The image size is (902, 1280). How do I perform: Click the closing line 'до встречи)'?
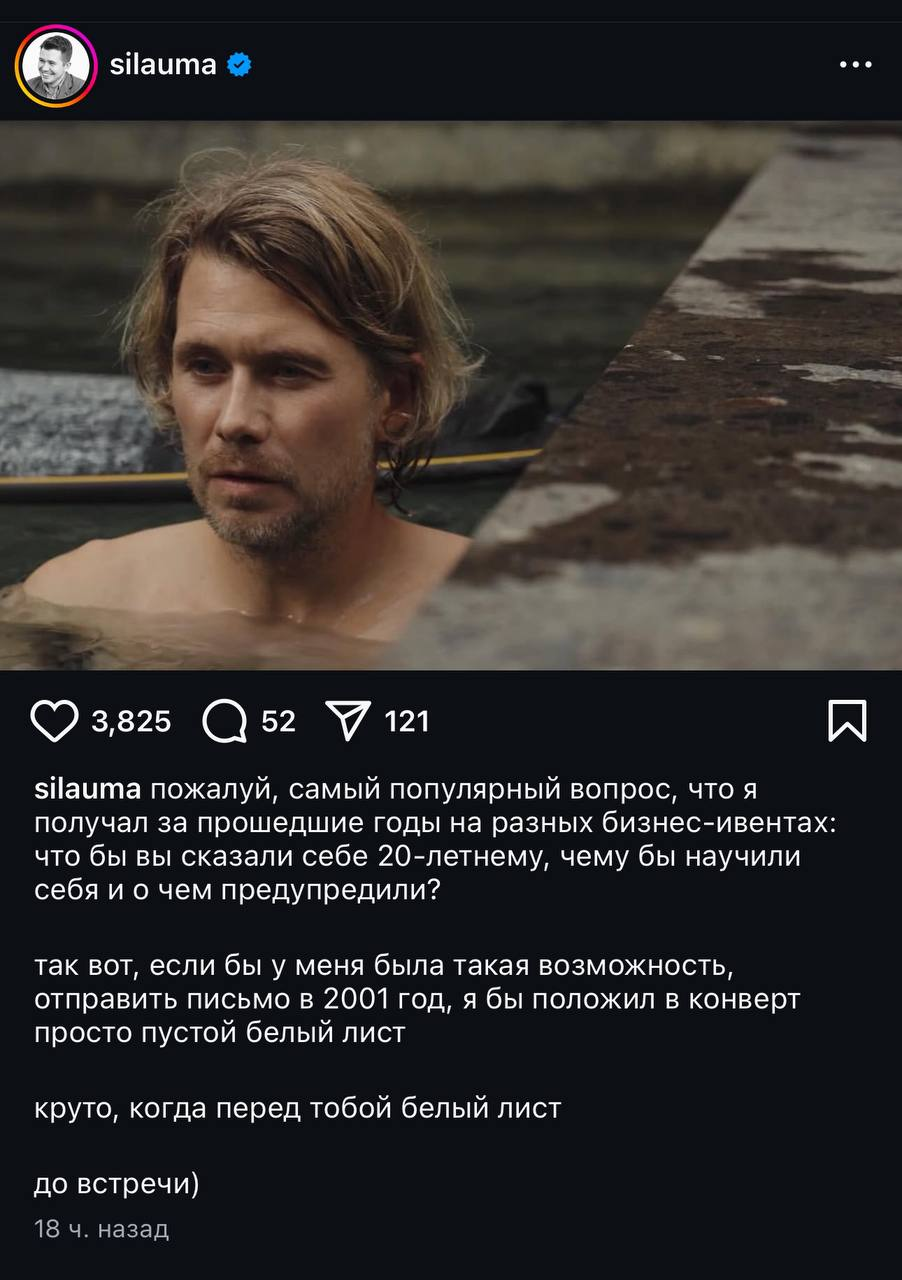[117, 1185]
